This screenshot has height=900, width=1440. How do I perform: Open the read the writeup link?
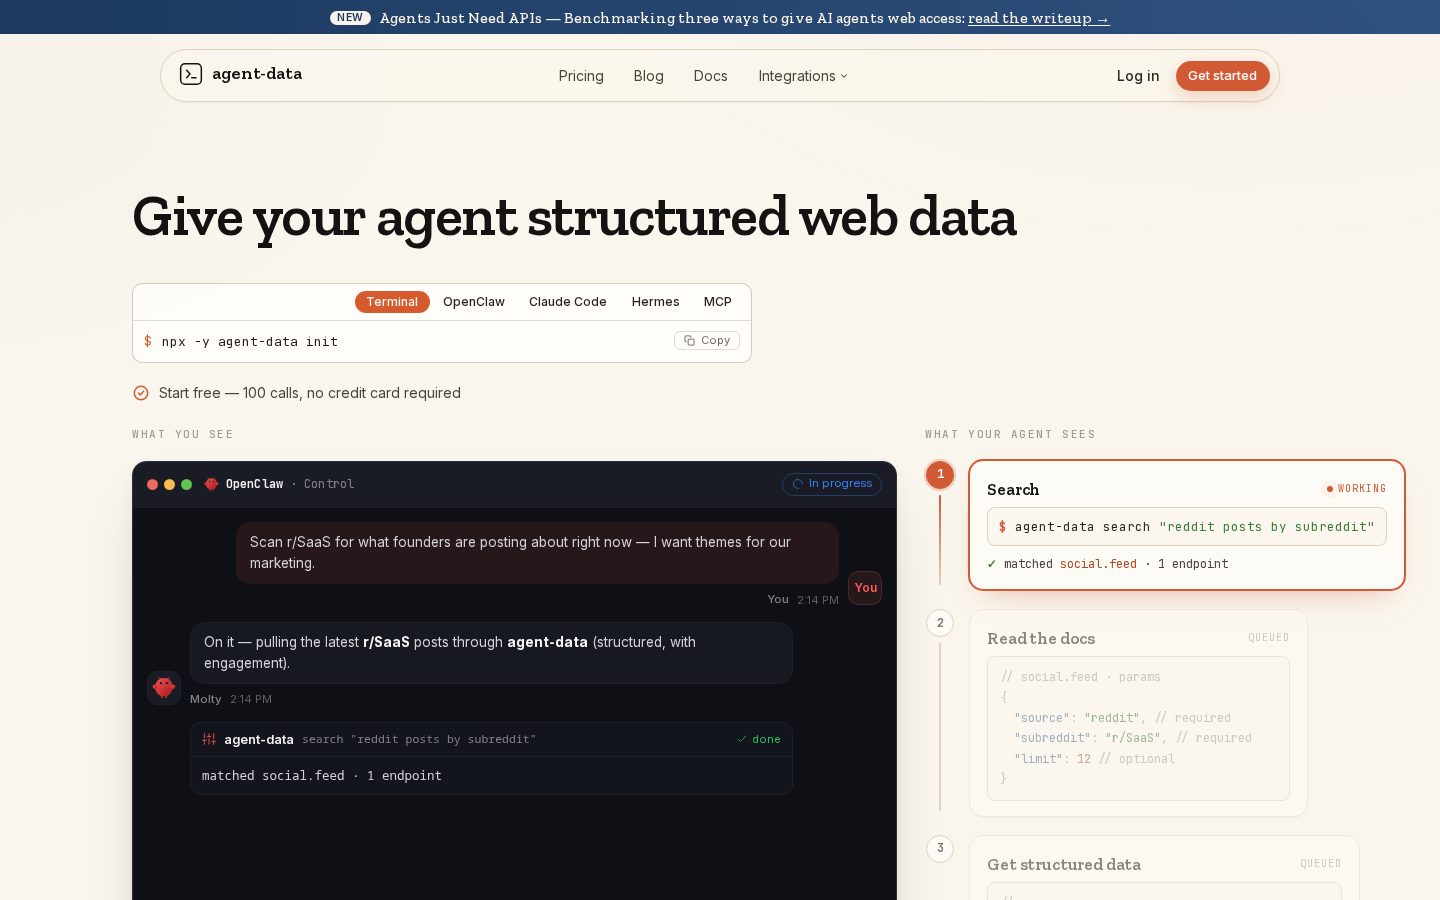1039,18
